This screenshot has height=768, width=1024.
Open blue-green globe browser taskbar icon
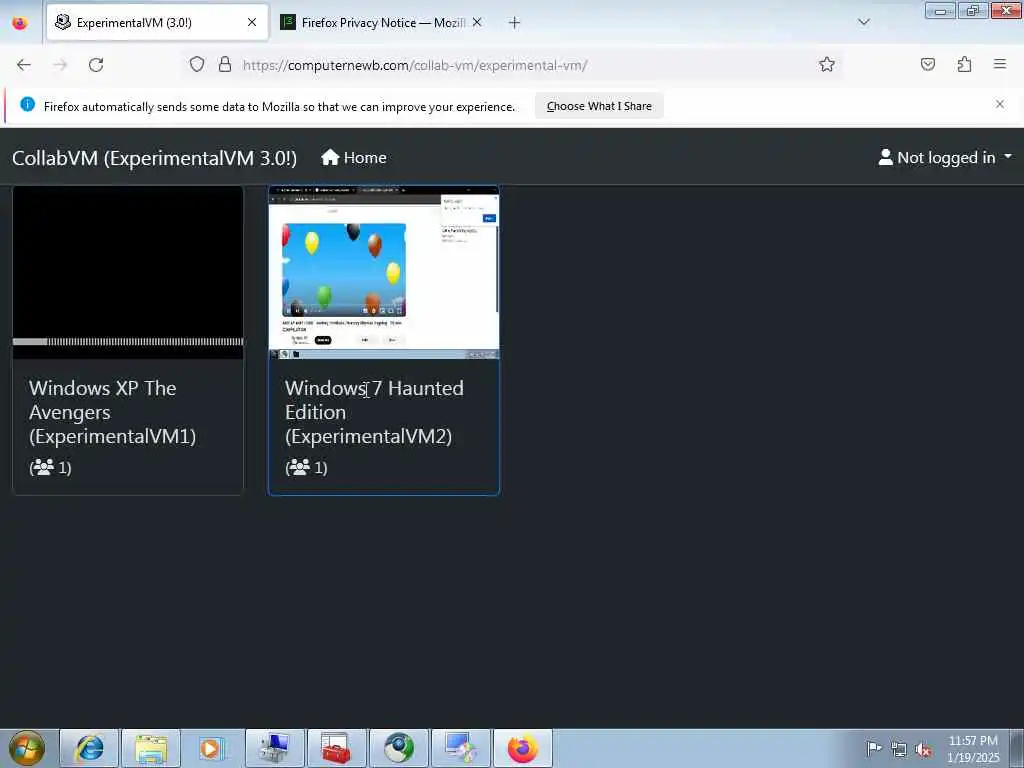(x=398, y=748)
